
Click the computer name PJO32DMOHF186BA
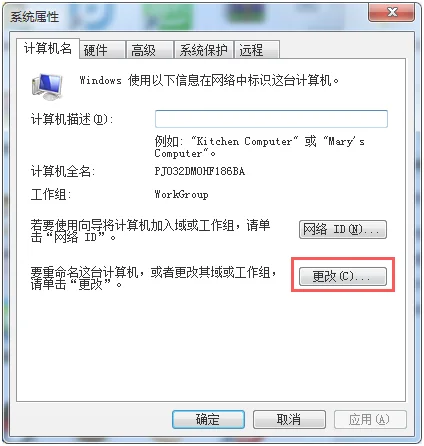click(x=200, y=171)
